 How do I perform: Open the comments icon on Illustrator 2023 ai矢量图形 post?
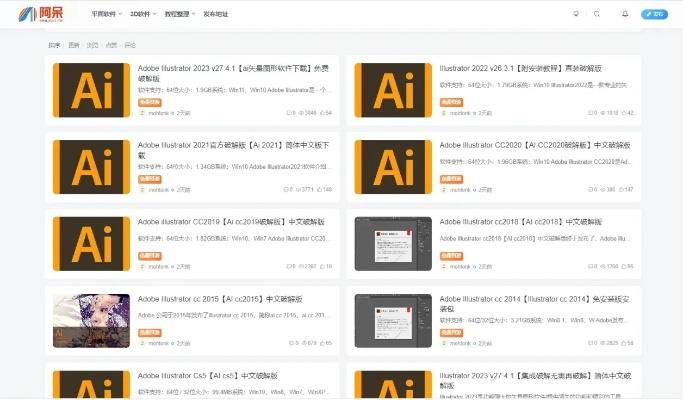(288, 113)
